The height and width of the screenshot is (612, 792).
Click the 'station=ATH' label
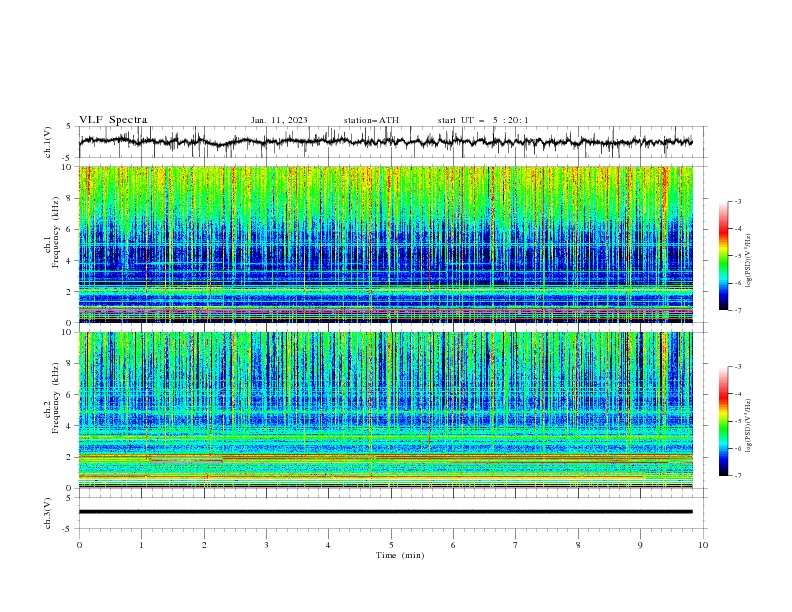coord(371,120)
